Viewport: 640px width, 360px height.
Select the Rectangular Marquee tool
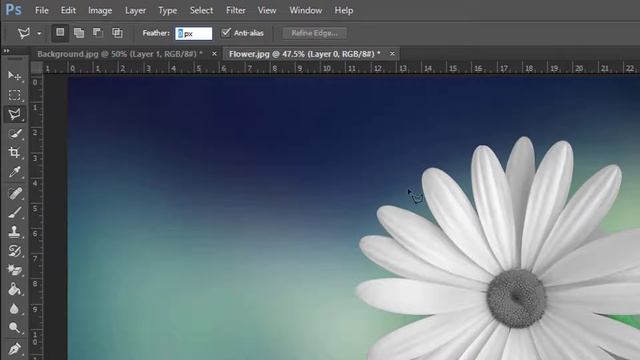[x=14, y=95]
